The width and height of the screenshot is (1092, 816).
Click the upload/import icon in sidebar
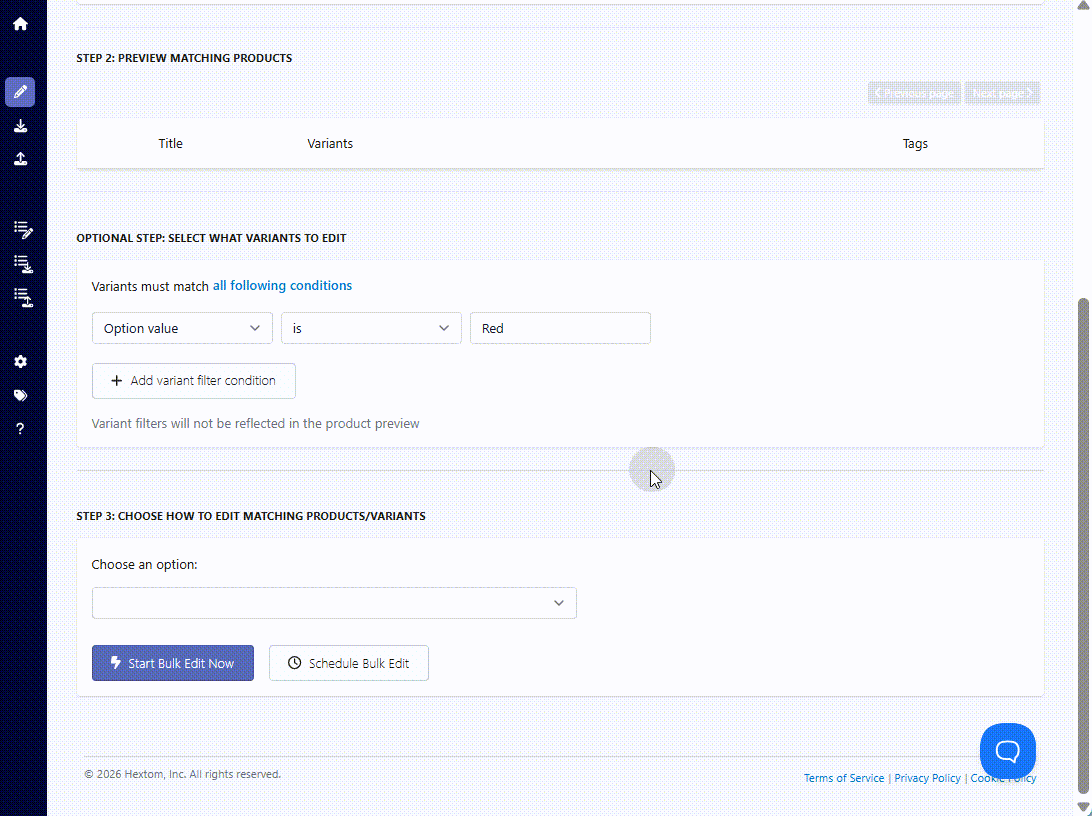pos(20,159)
